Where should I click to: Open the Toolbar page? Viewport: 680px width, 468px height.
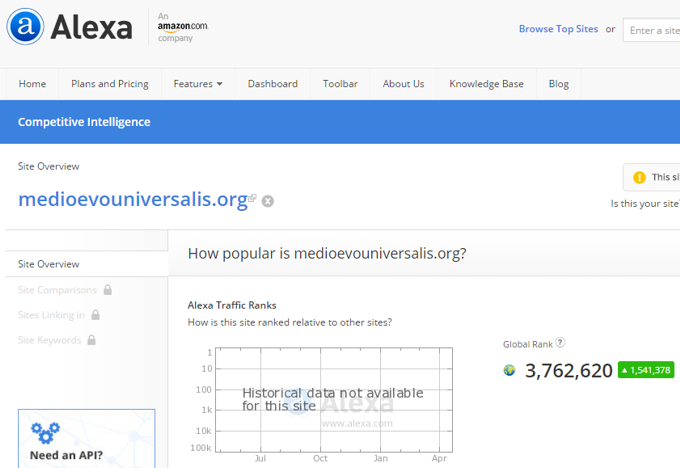coord(340,84)
